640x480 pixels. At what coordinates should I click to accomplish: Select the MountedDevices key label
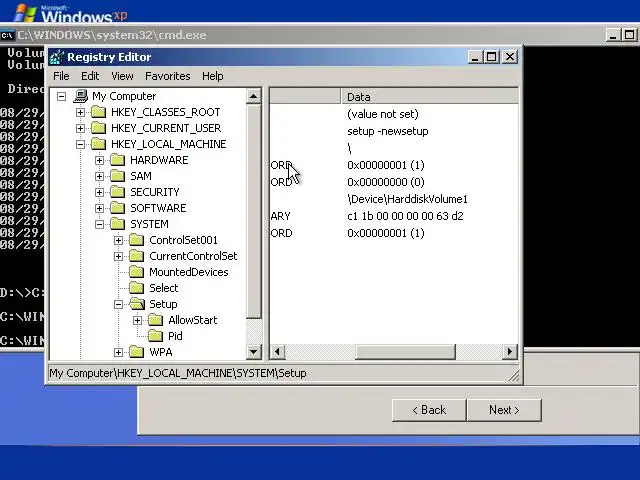pos(189,272)
